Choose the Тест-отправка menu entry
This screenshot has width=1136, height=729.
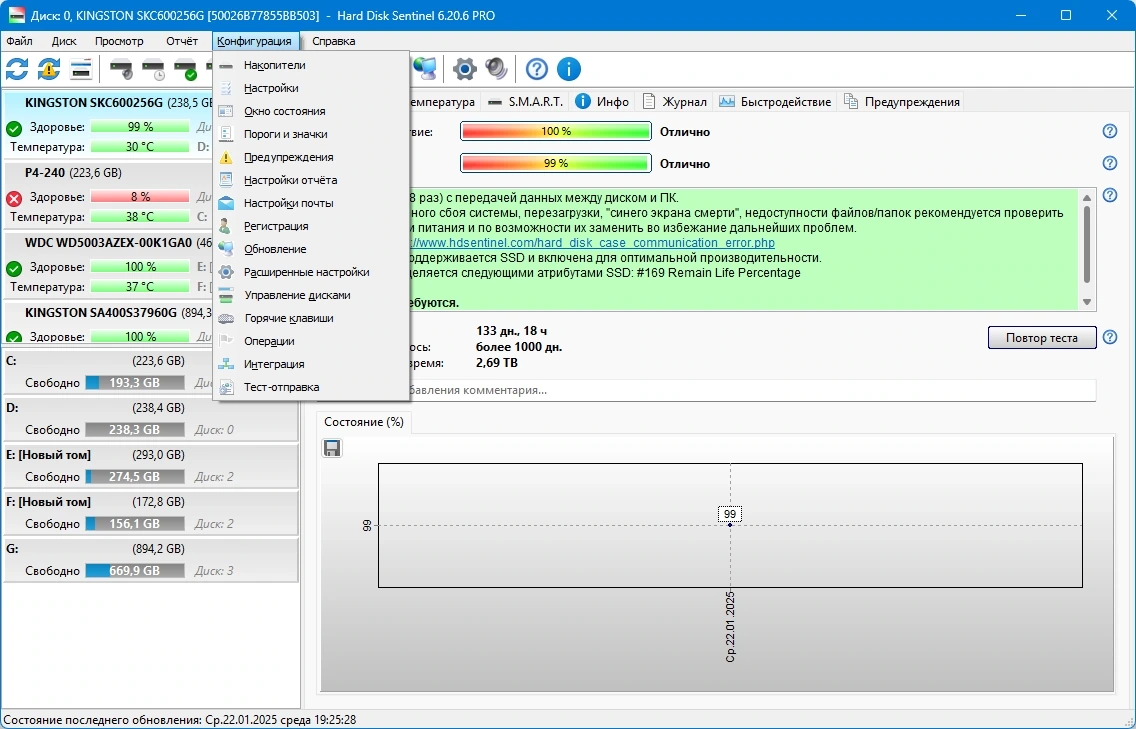(311, 387)
